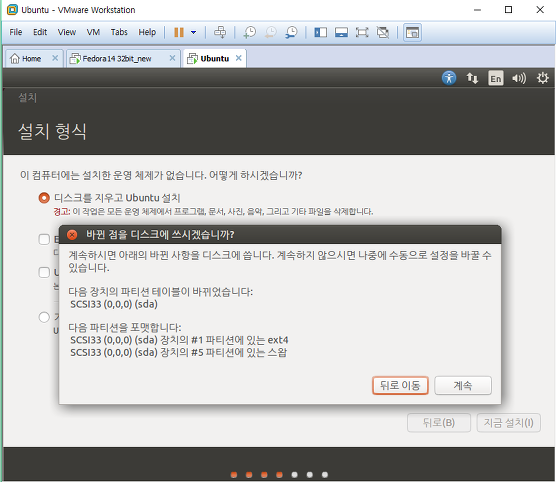Image resolution: width=556 pixels, height=482 pixels.
Task: Open the En keyboard layout indicator
Action: (x=496, y=78)
